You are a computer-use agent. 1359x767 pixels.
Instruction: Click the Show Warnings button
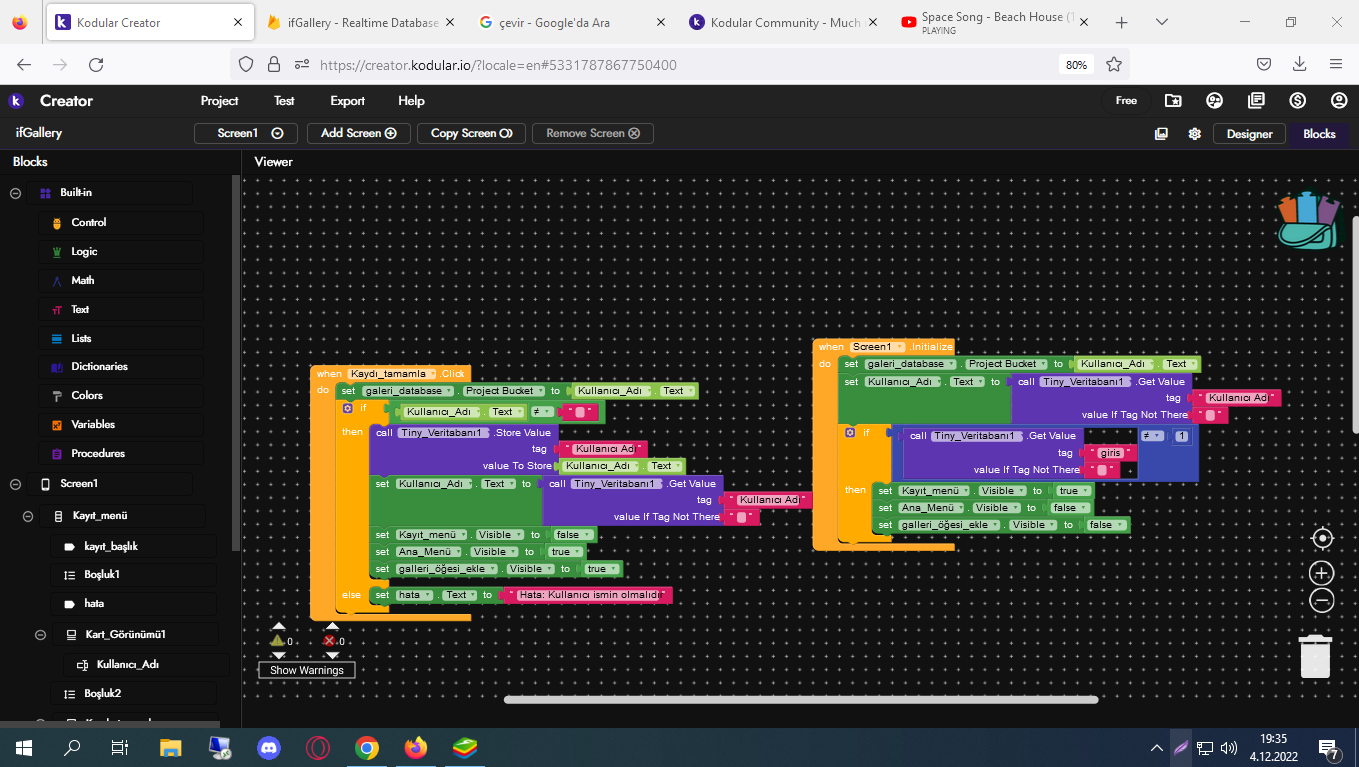click(307, 670)
